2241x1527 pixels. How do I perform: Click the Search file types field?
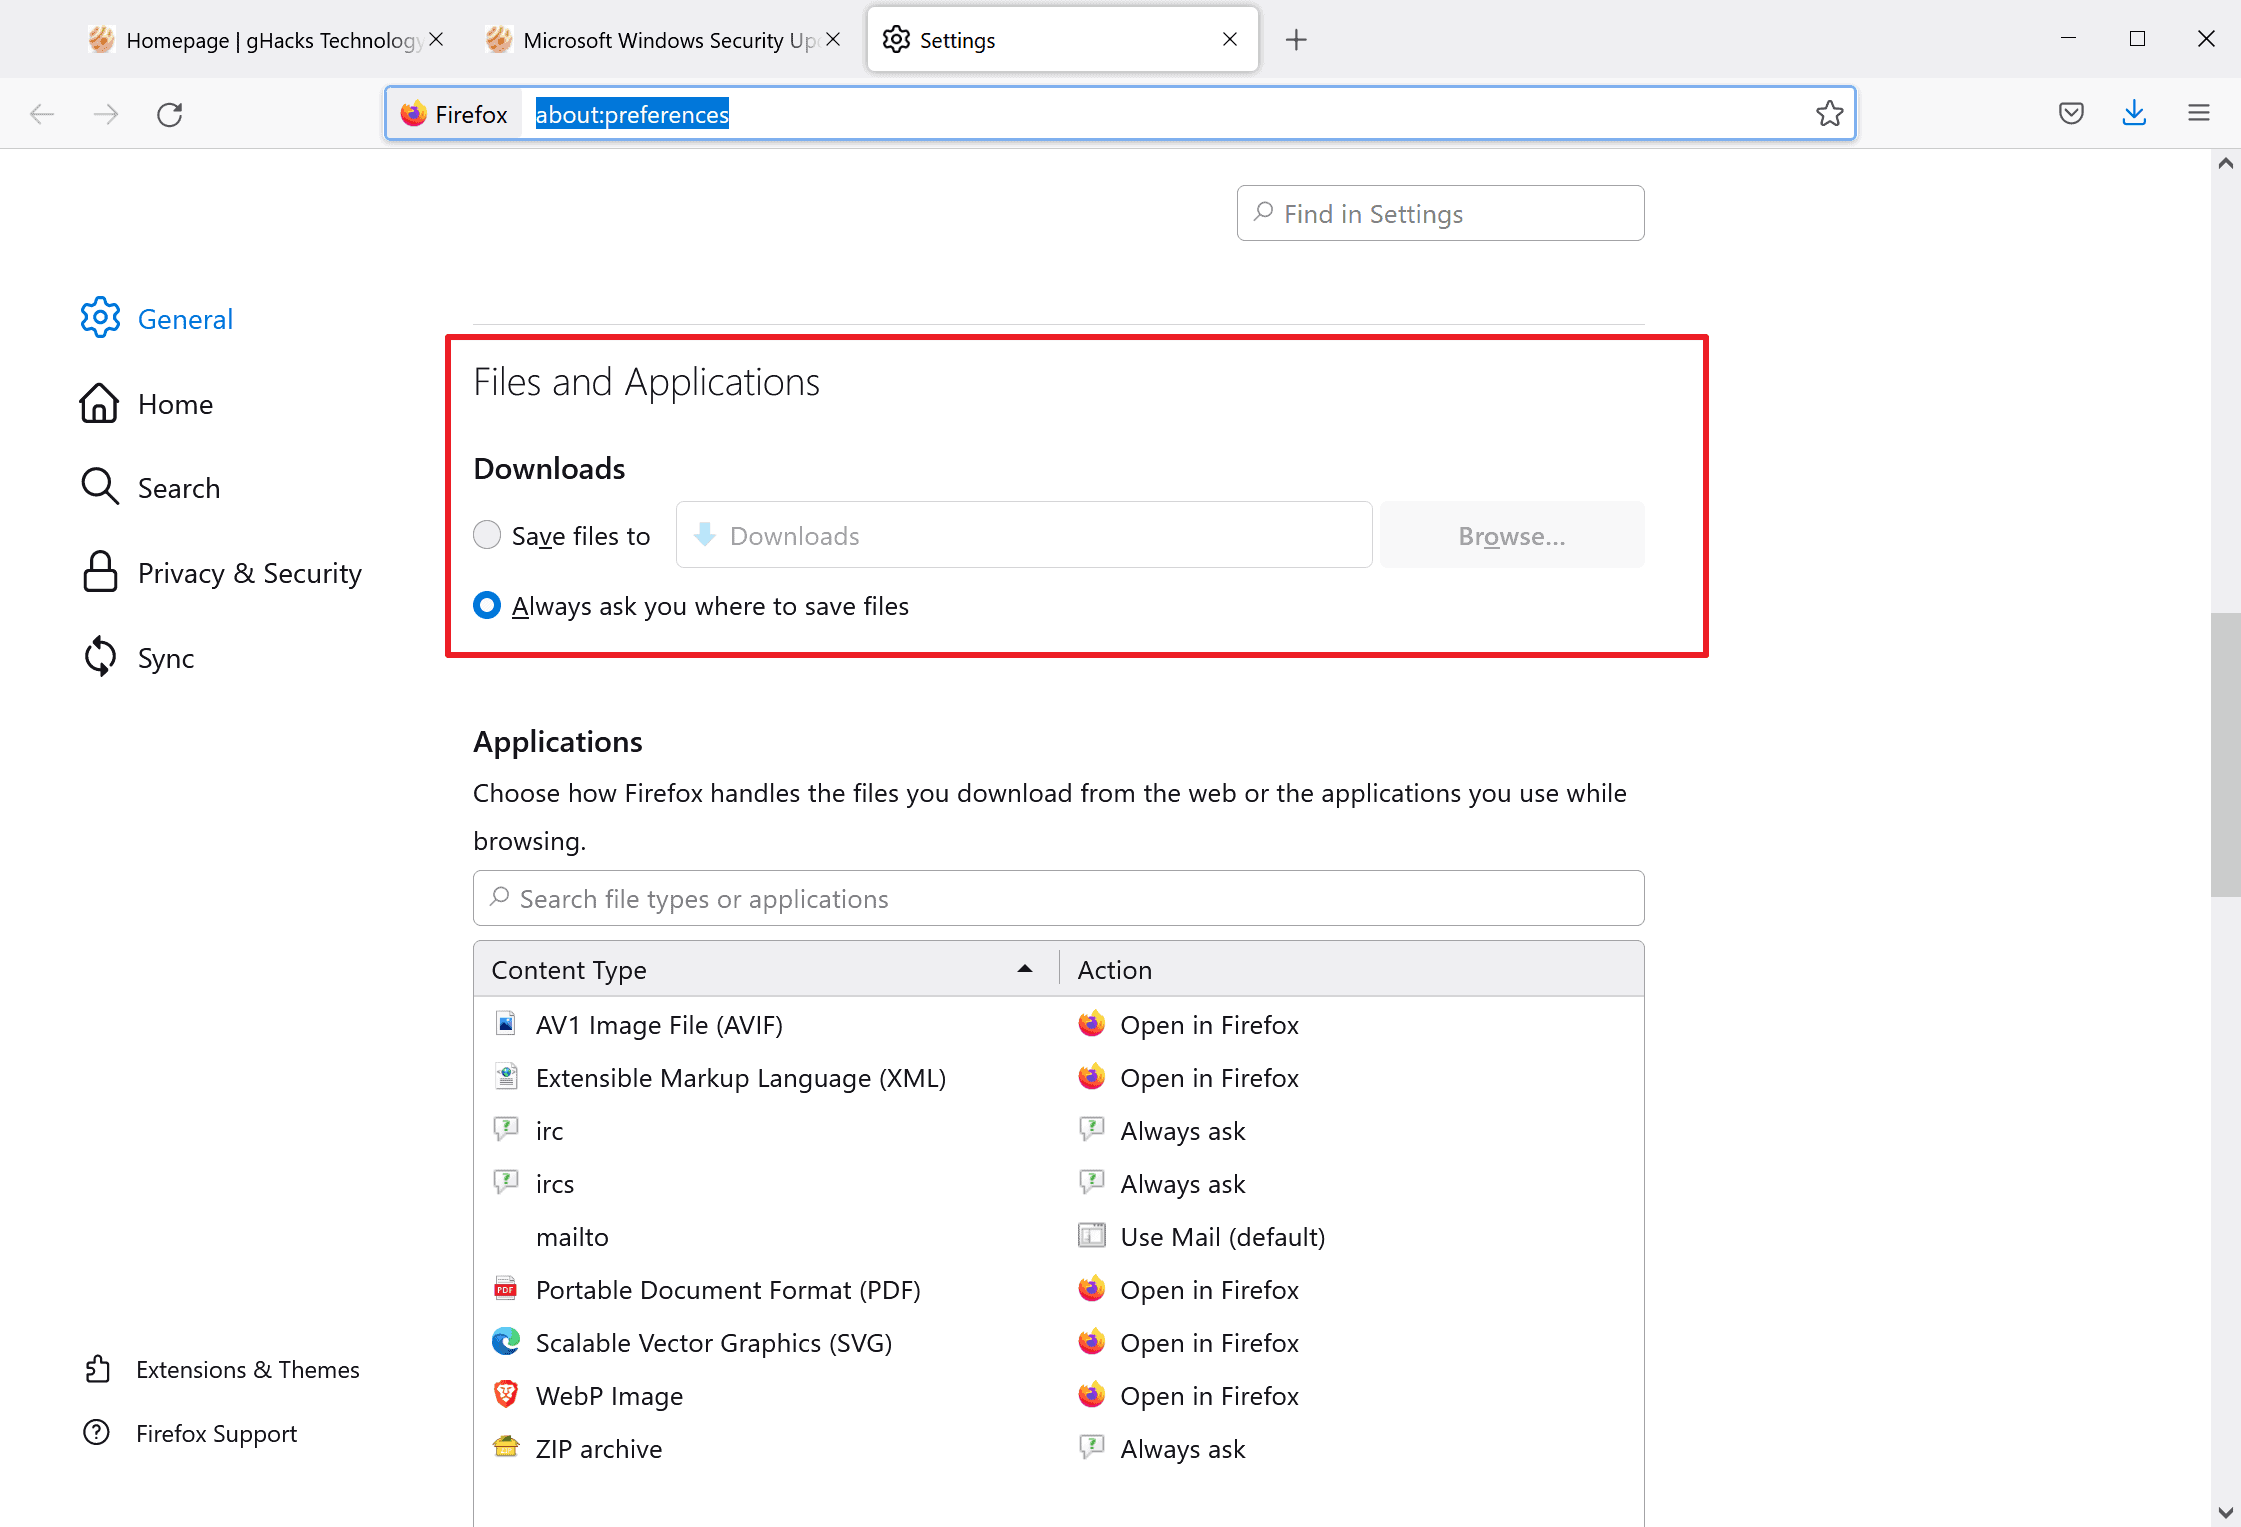[x=1057, y=899]
